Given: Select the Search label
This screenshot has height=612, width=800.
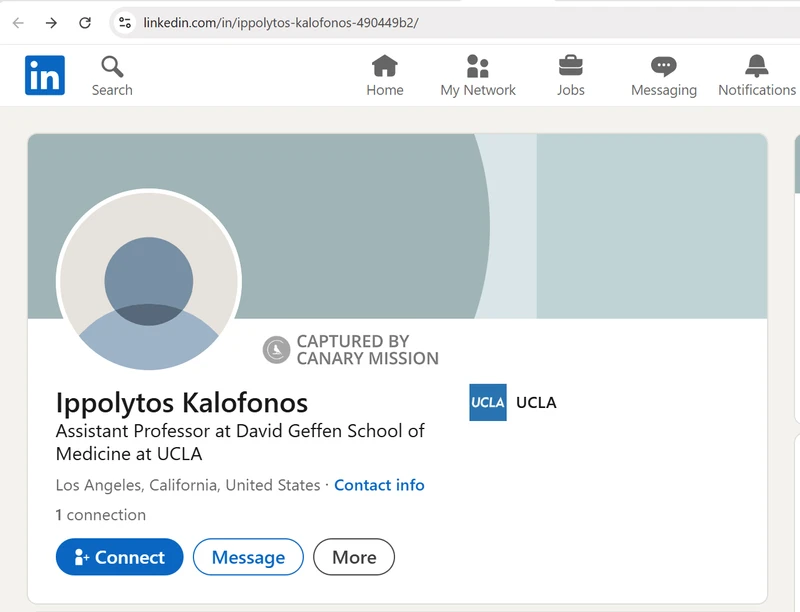Looking at the screenshot, I should tap(112, 90).
